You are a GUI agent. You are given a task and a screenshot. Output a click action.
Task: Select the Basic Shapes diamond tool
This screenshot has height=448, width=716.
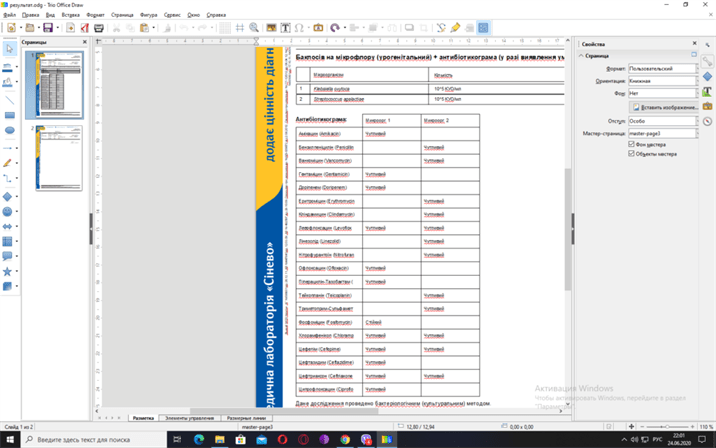pos(7,196)
